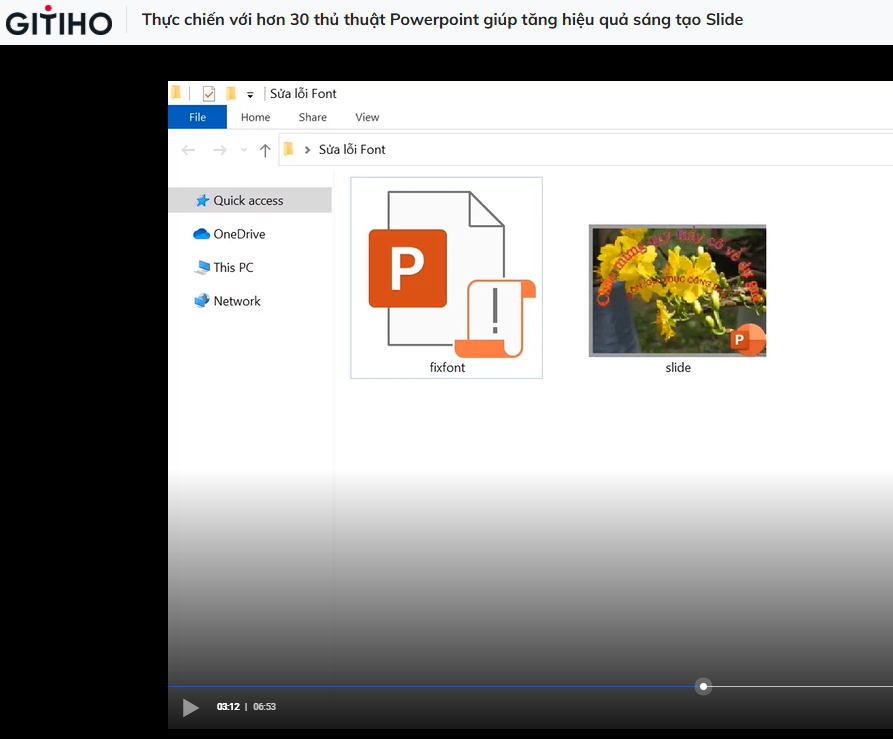Play the video with the play button
This screenshot has height=739, width=893.
coord(190,708)
